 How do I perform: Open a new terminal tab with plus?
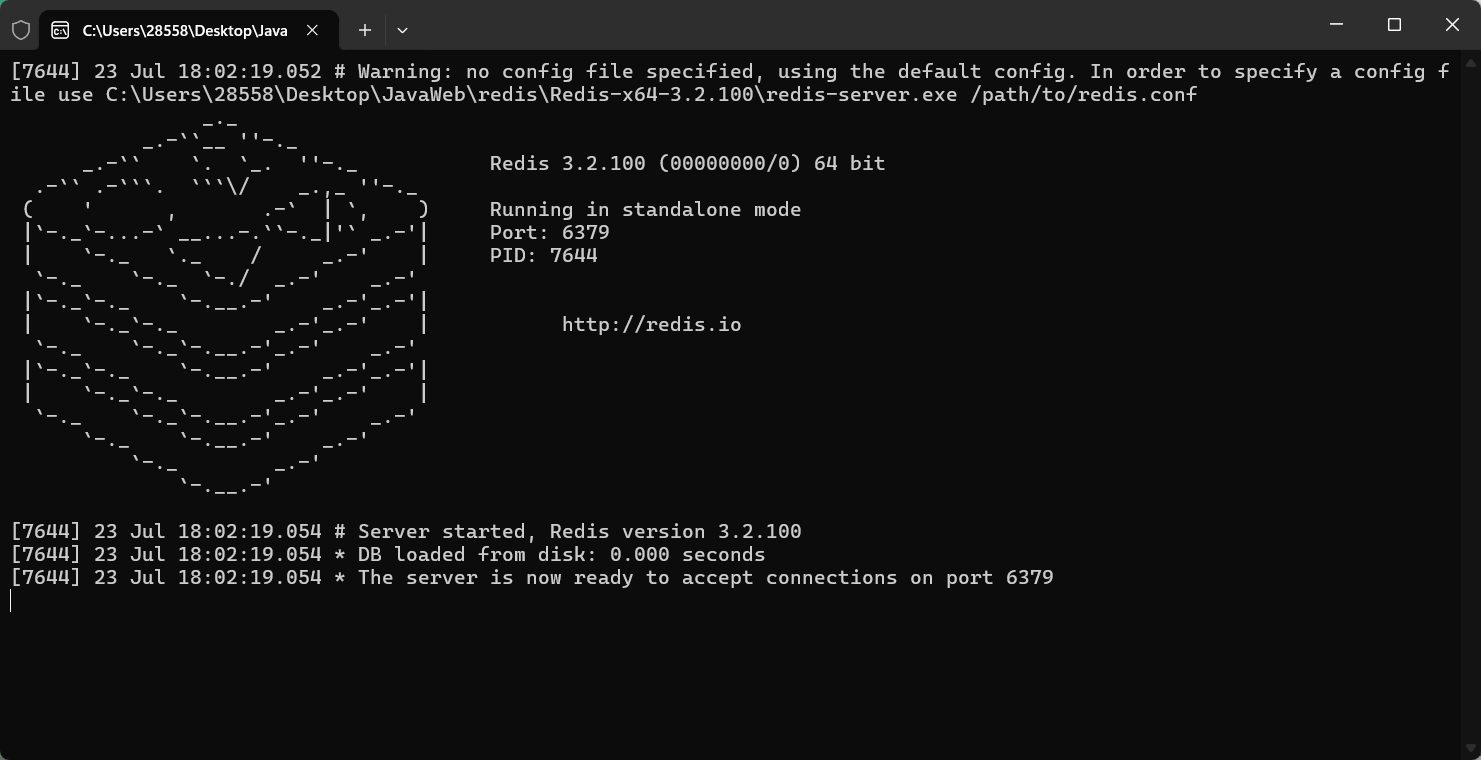(365, 30)
